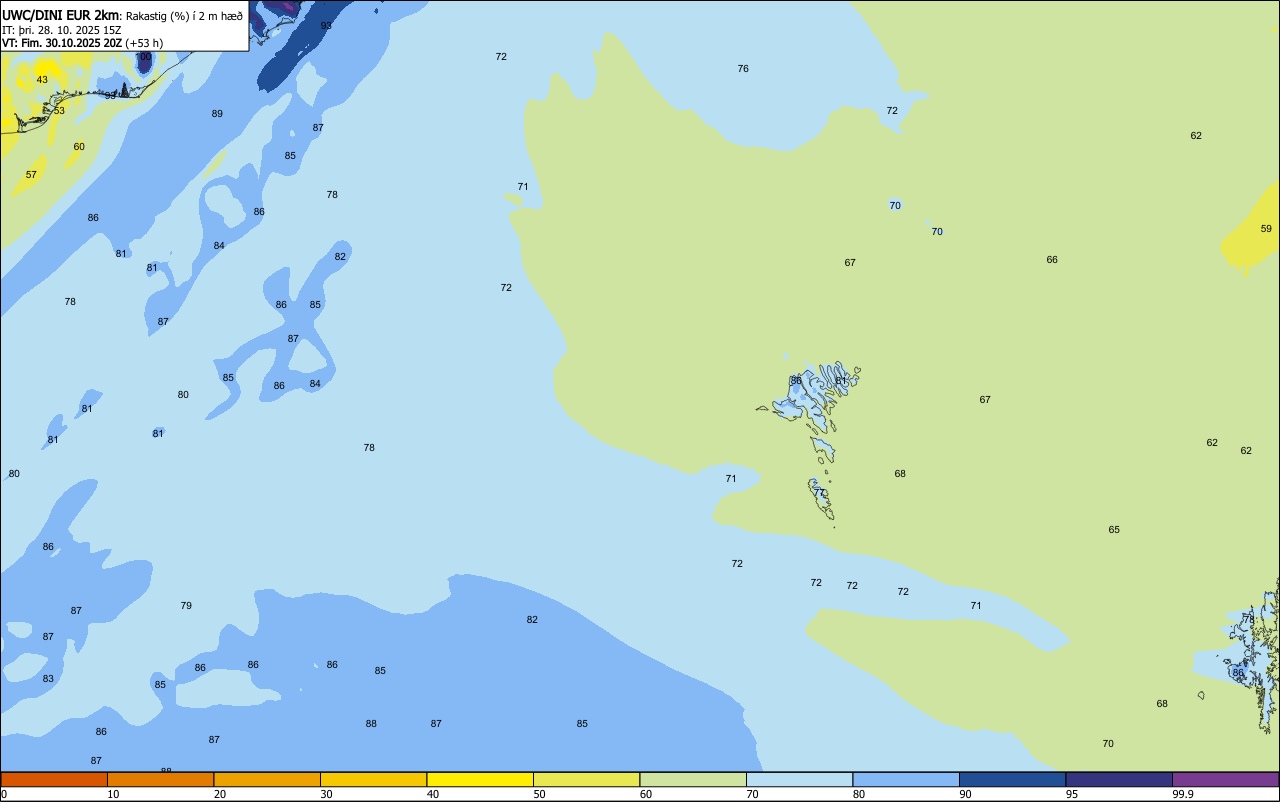1280x802 pixels.
Task: Click the 30–40 gold legend color band
Action: (373, 779)
